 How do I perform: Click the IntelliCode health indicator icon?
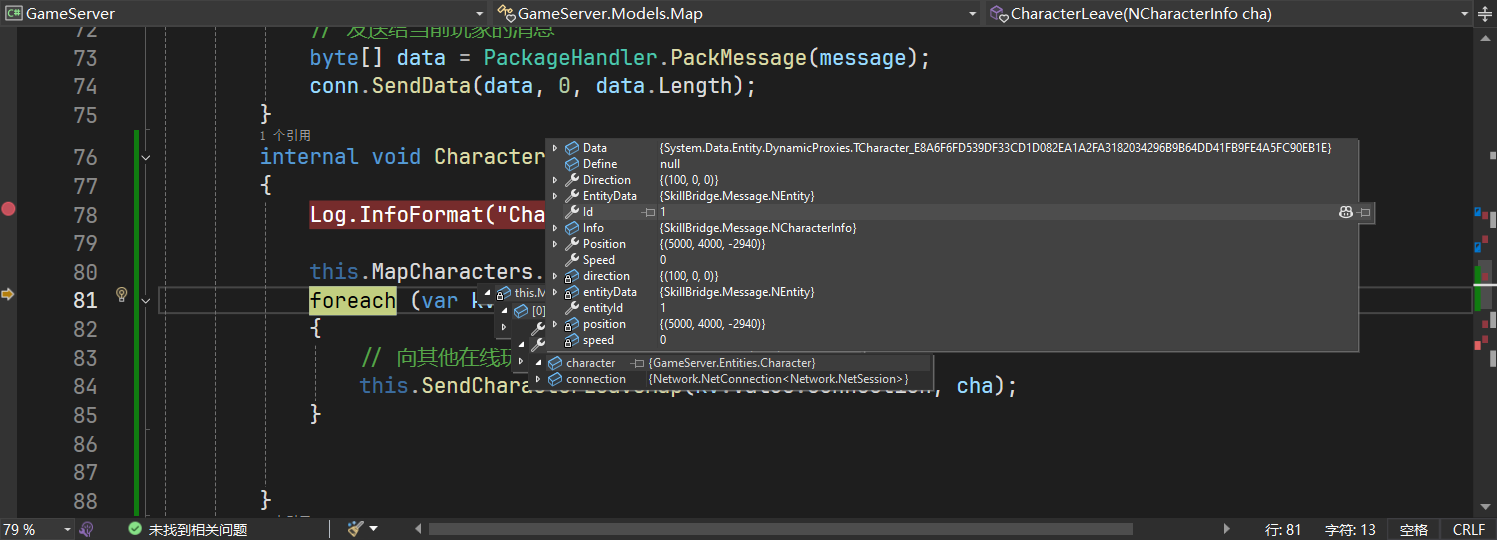point(87,529)
